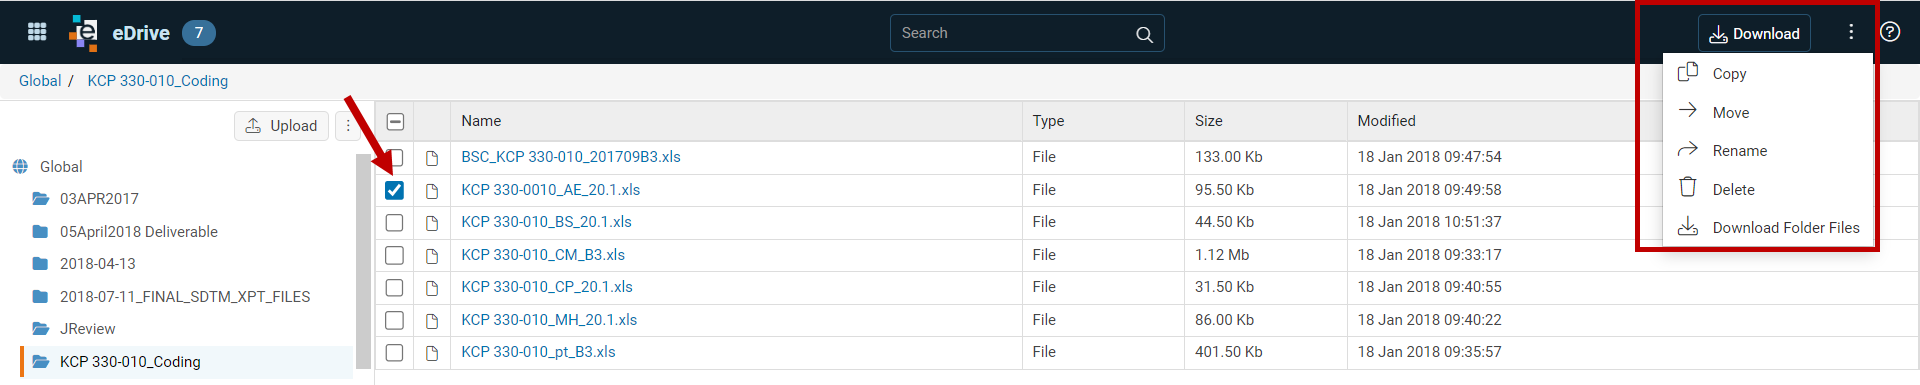This screenshot has width=1920, height=385.
Task: Click date 18 Jan 2018 10:51:37
Action: click(x=1429, y=222)
